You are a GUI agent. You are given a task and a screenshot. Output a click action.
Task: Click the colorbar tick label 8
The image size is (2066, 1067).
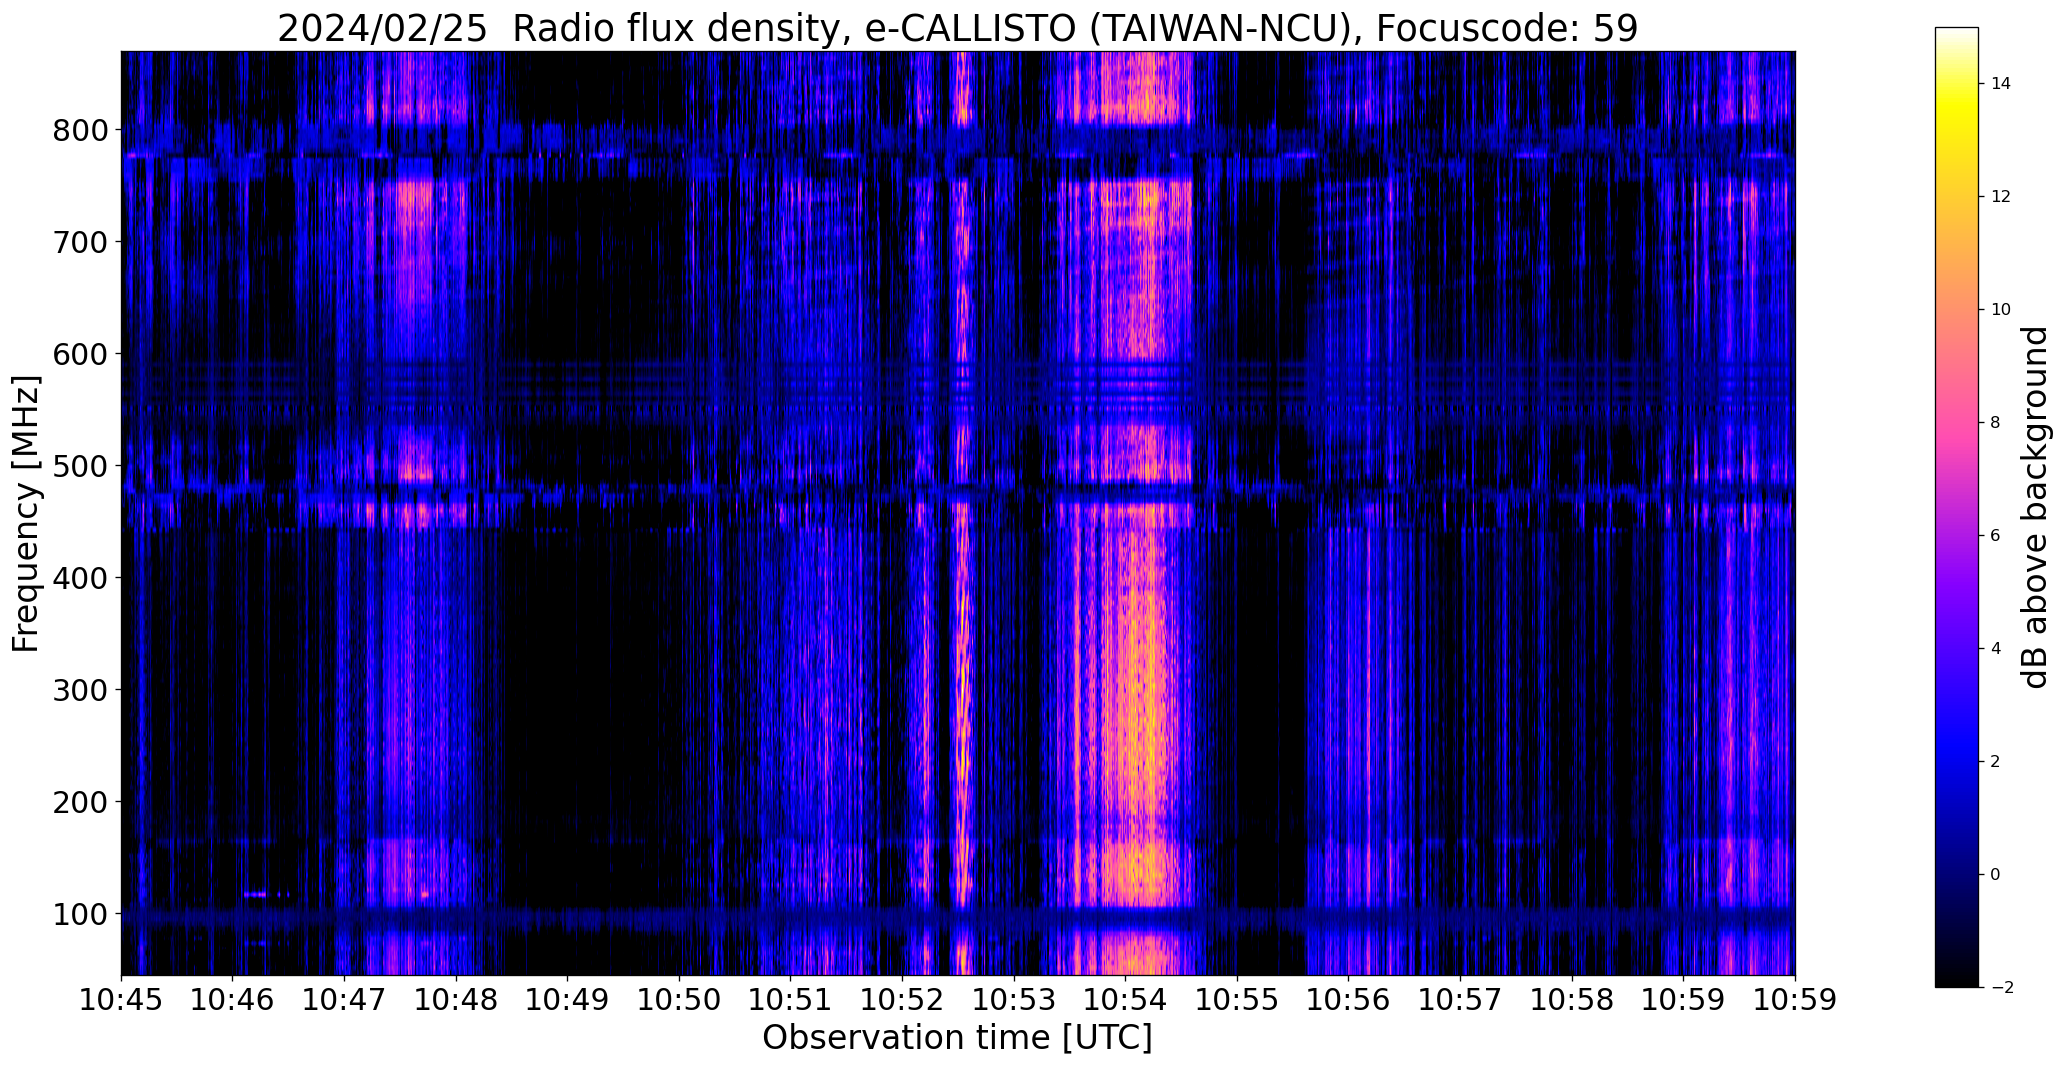1996,423
